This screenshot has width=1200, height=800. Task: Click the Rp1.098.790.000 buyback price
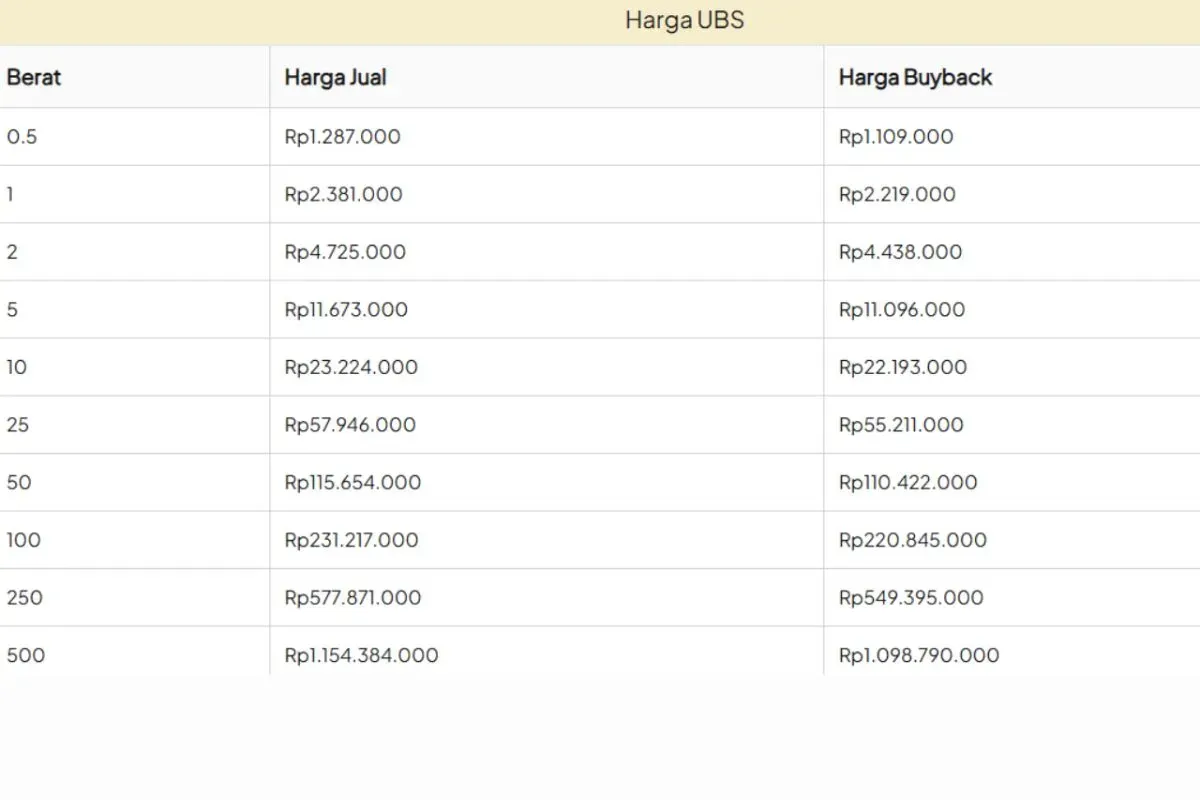point(919,656)
